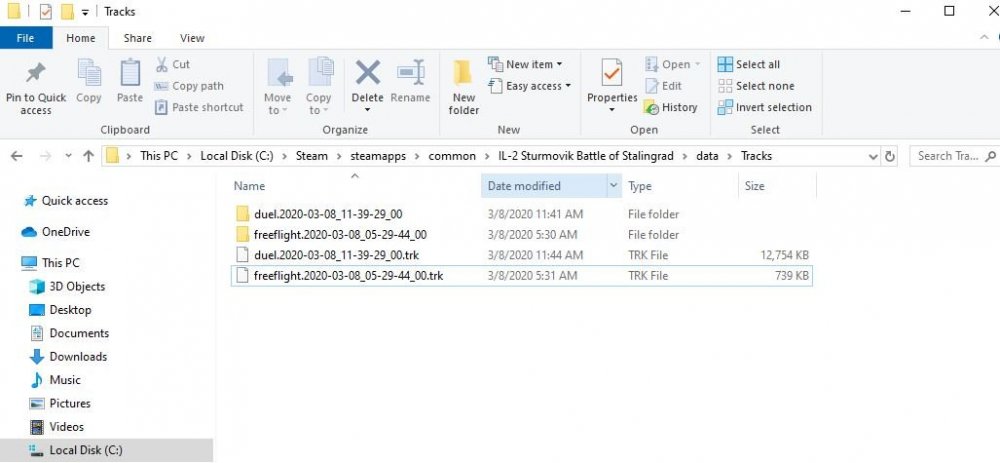Viewport: 1000px width, 463px height.
Task: Select Local Disk (C:) in navigation pane
Action: pyautogui.click(x=107, y=450)
